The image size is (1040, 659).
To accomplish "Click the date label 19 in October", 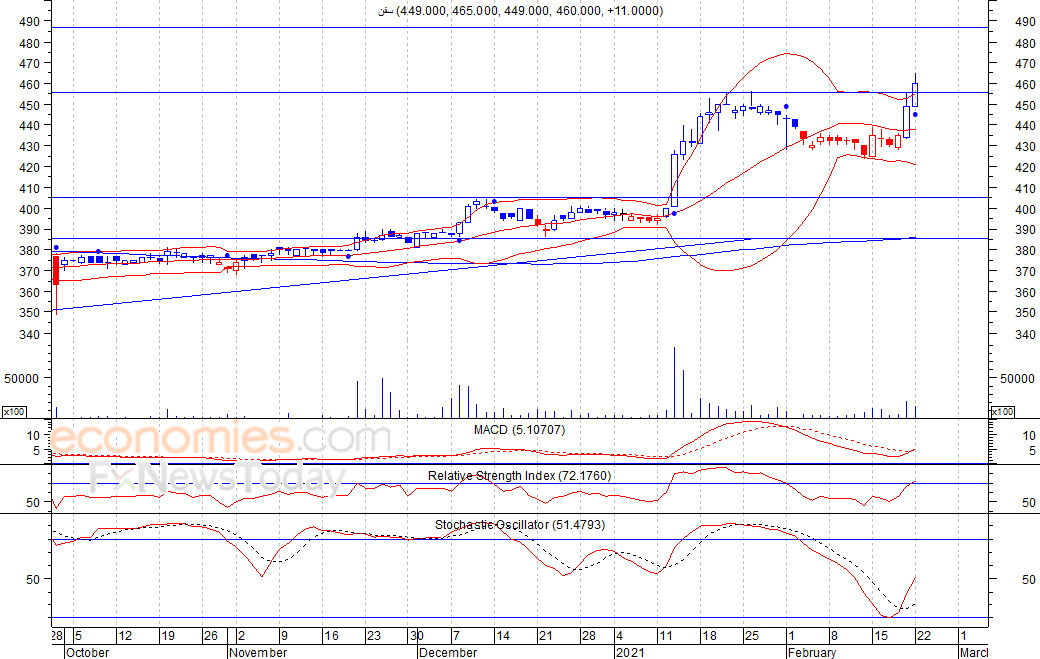I will pyautogui.click(x=168, y=636).
